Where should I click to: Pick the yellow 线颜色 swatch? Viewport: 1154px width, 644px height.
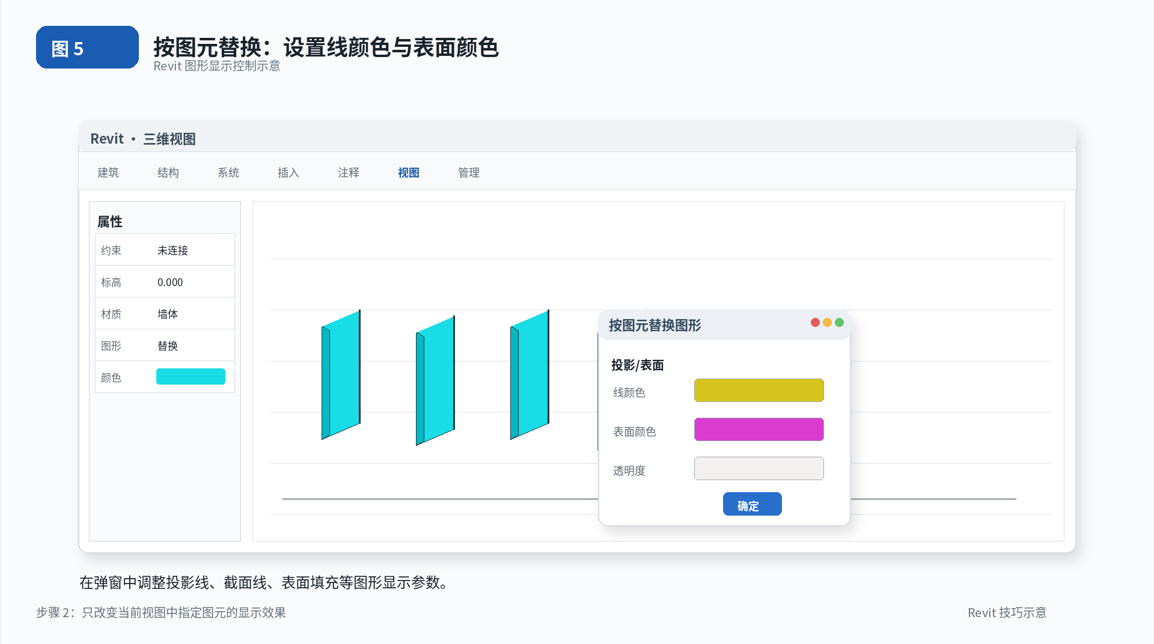759,390
